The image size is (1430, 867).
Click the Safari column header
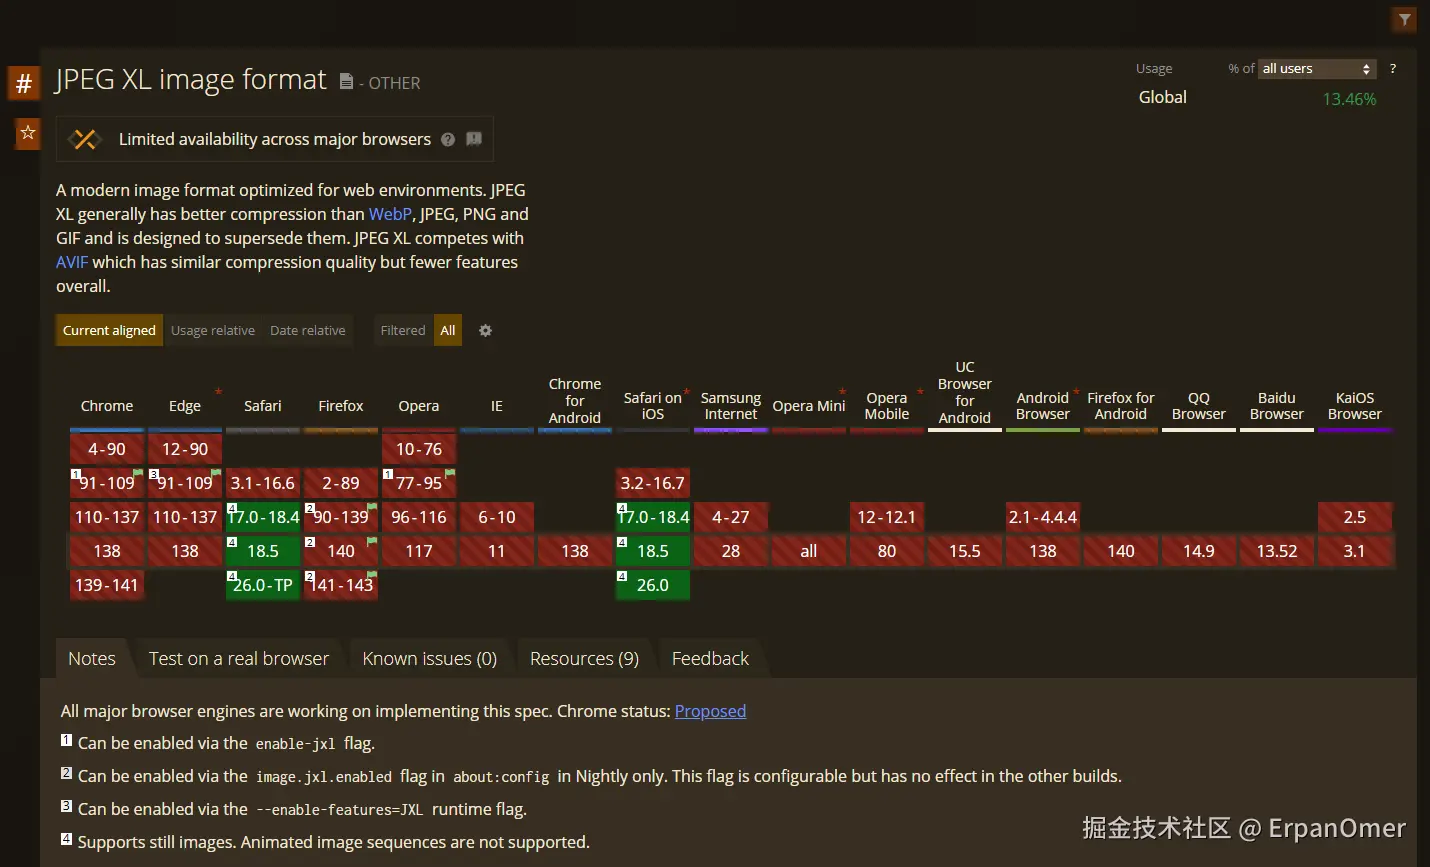[263, 406]
